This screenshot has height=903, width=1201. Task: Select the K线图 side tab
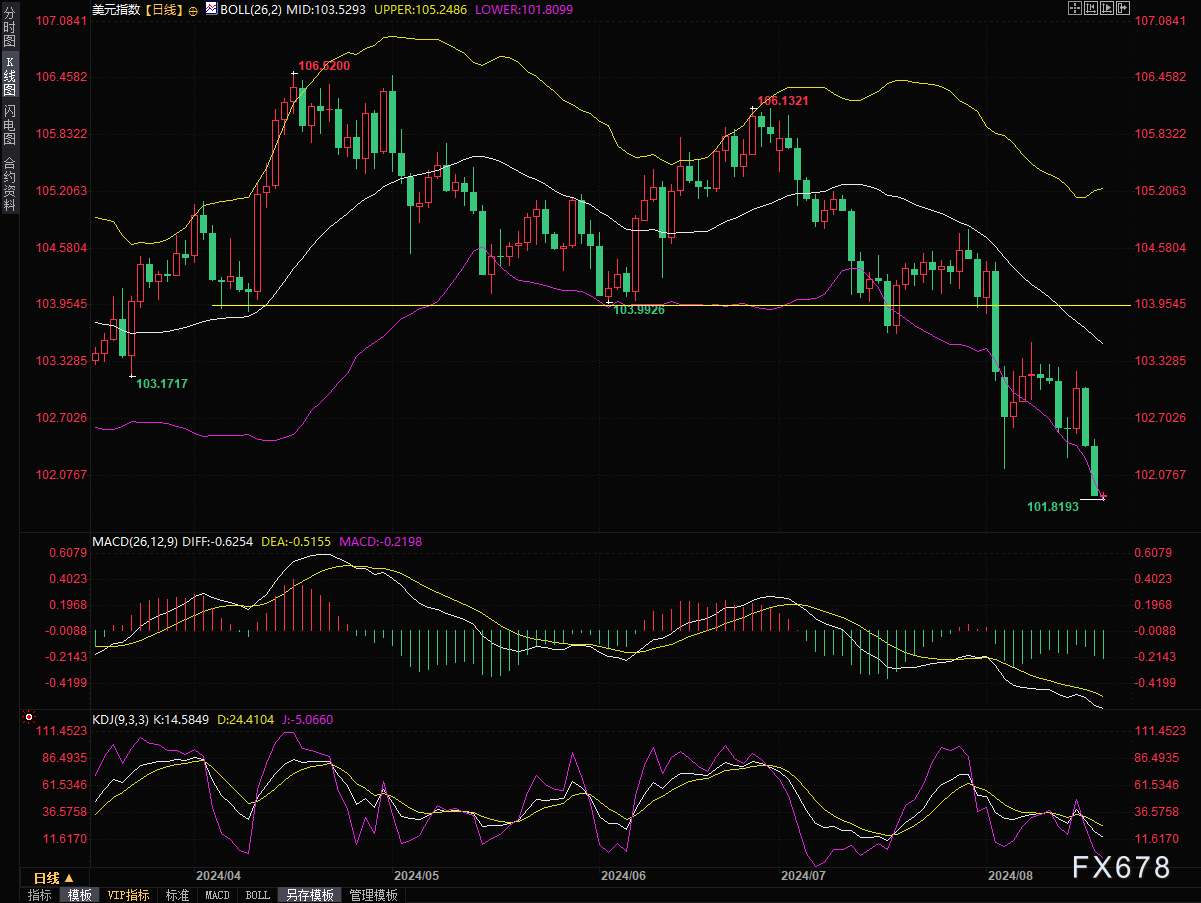click(x=10, y=76)
